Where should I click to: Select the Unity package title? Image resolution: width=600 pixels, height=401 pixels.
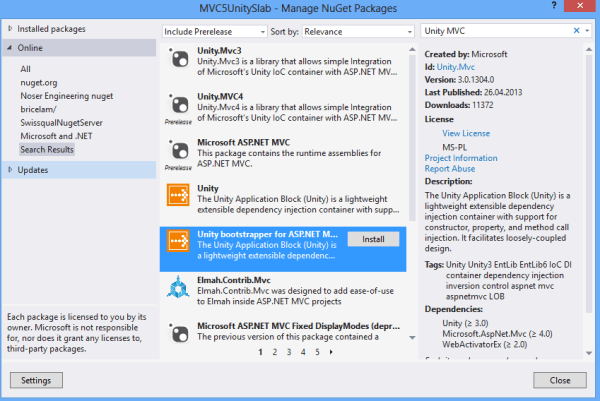[x=208, y=188]
